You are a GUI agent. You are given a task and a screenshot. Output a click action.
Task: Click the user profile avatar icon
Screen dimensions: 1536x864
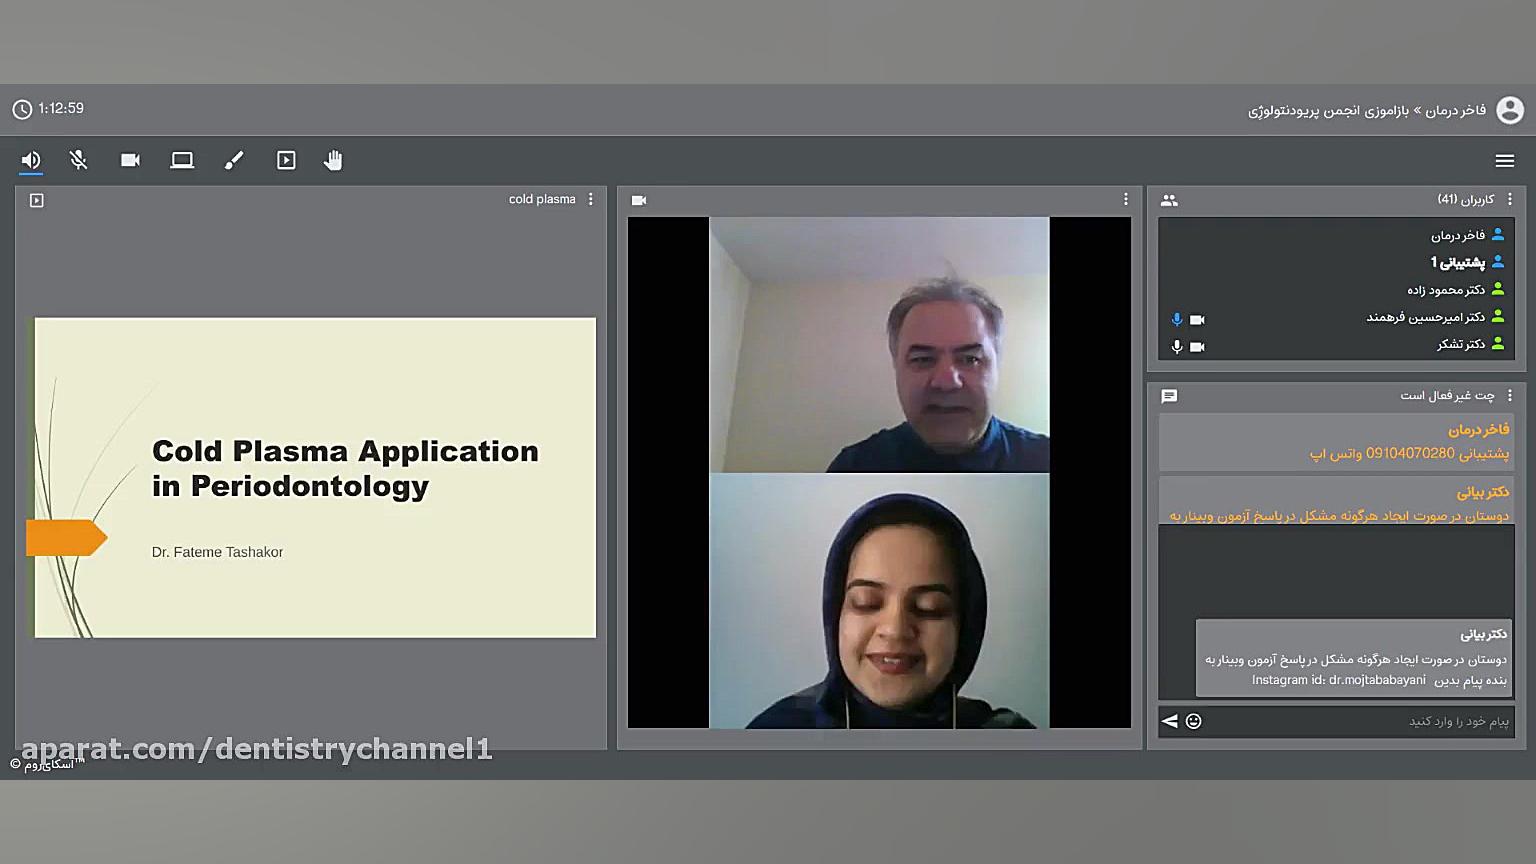pos(1509,110)
